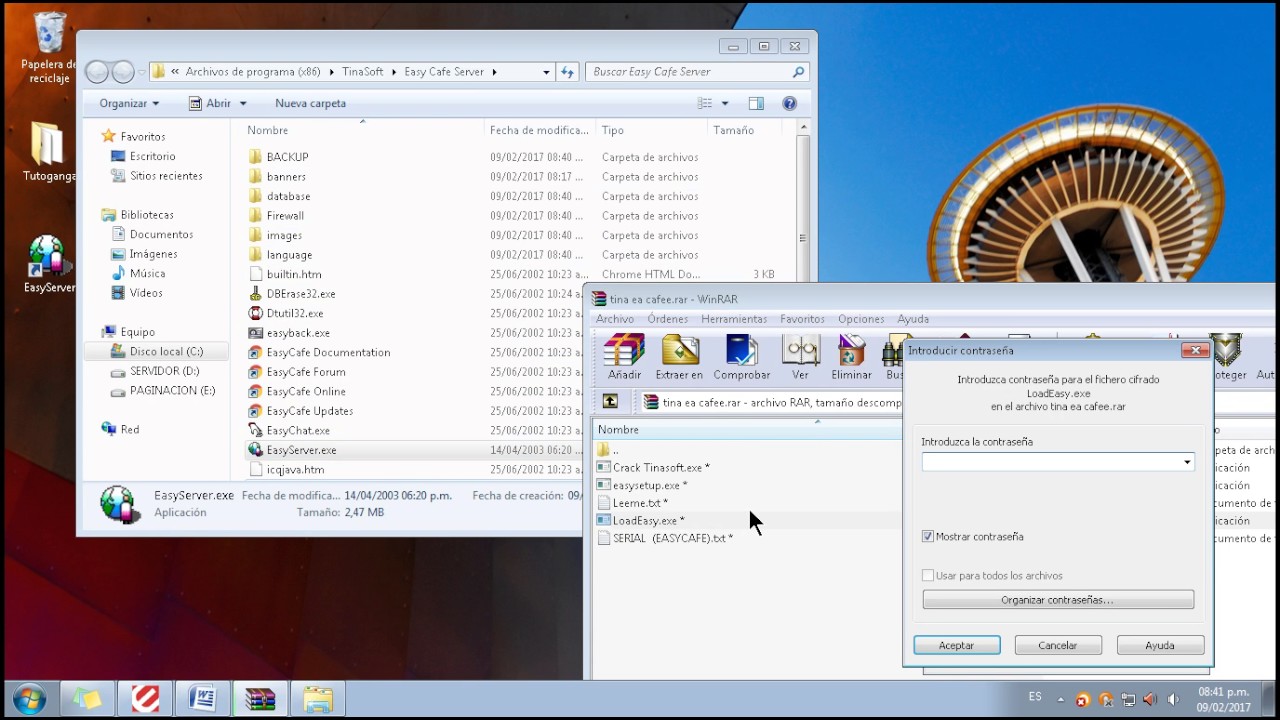Click Organizar contraseñas button

[x=1058, y=600]
